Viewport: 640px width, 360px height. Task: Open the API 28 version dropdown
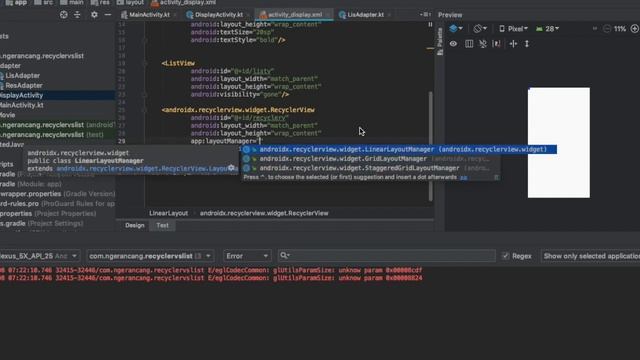(x=547, y=29)
